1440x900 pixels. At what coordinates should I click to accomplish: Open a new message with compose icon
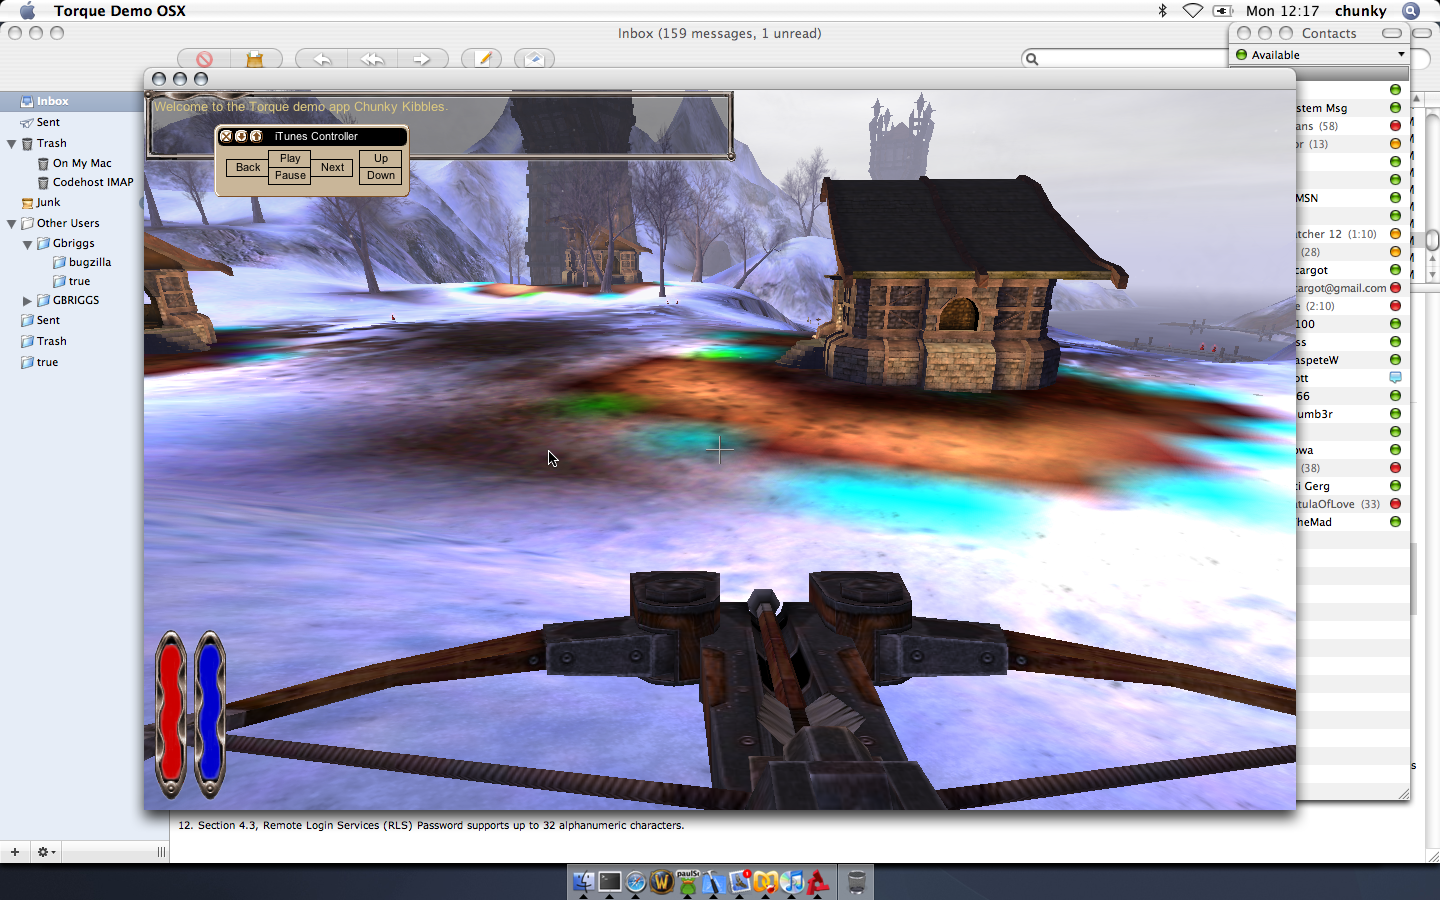point(482,59)
